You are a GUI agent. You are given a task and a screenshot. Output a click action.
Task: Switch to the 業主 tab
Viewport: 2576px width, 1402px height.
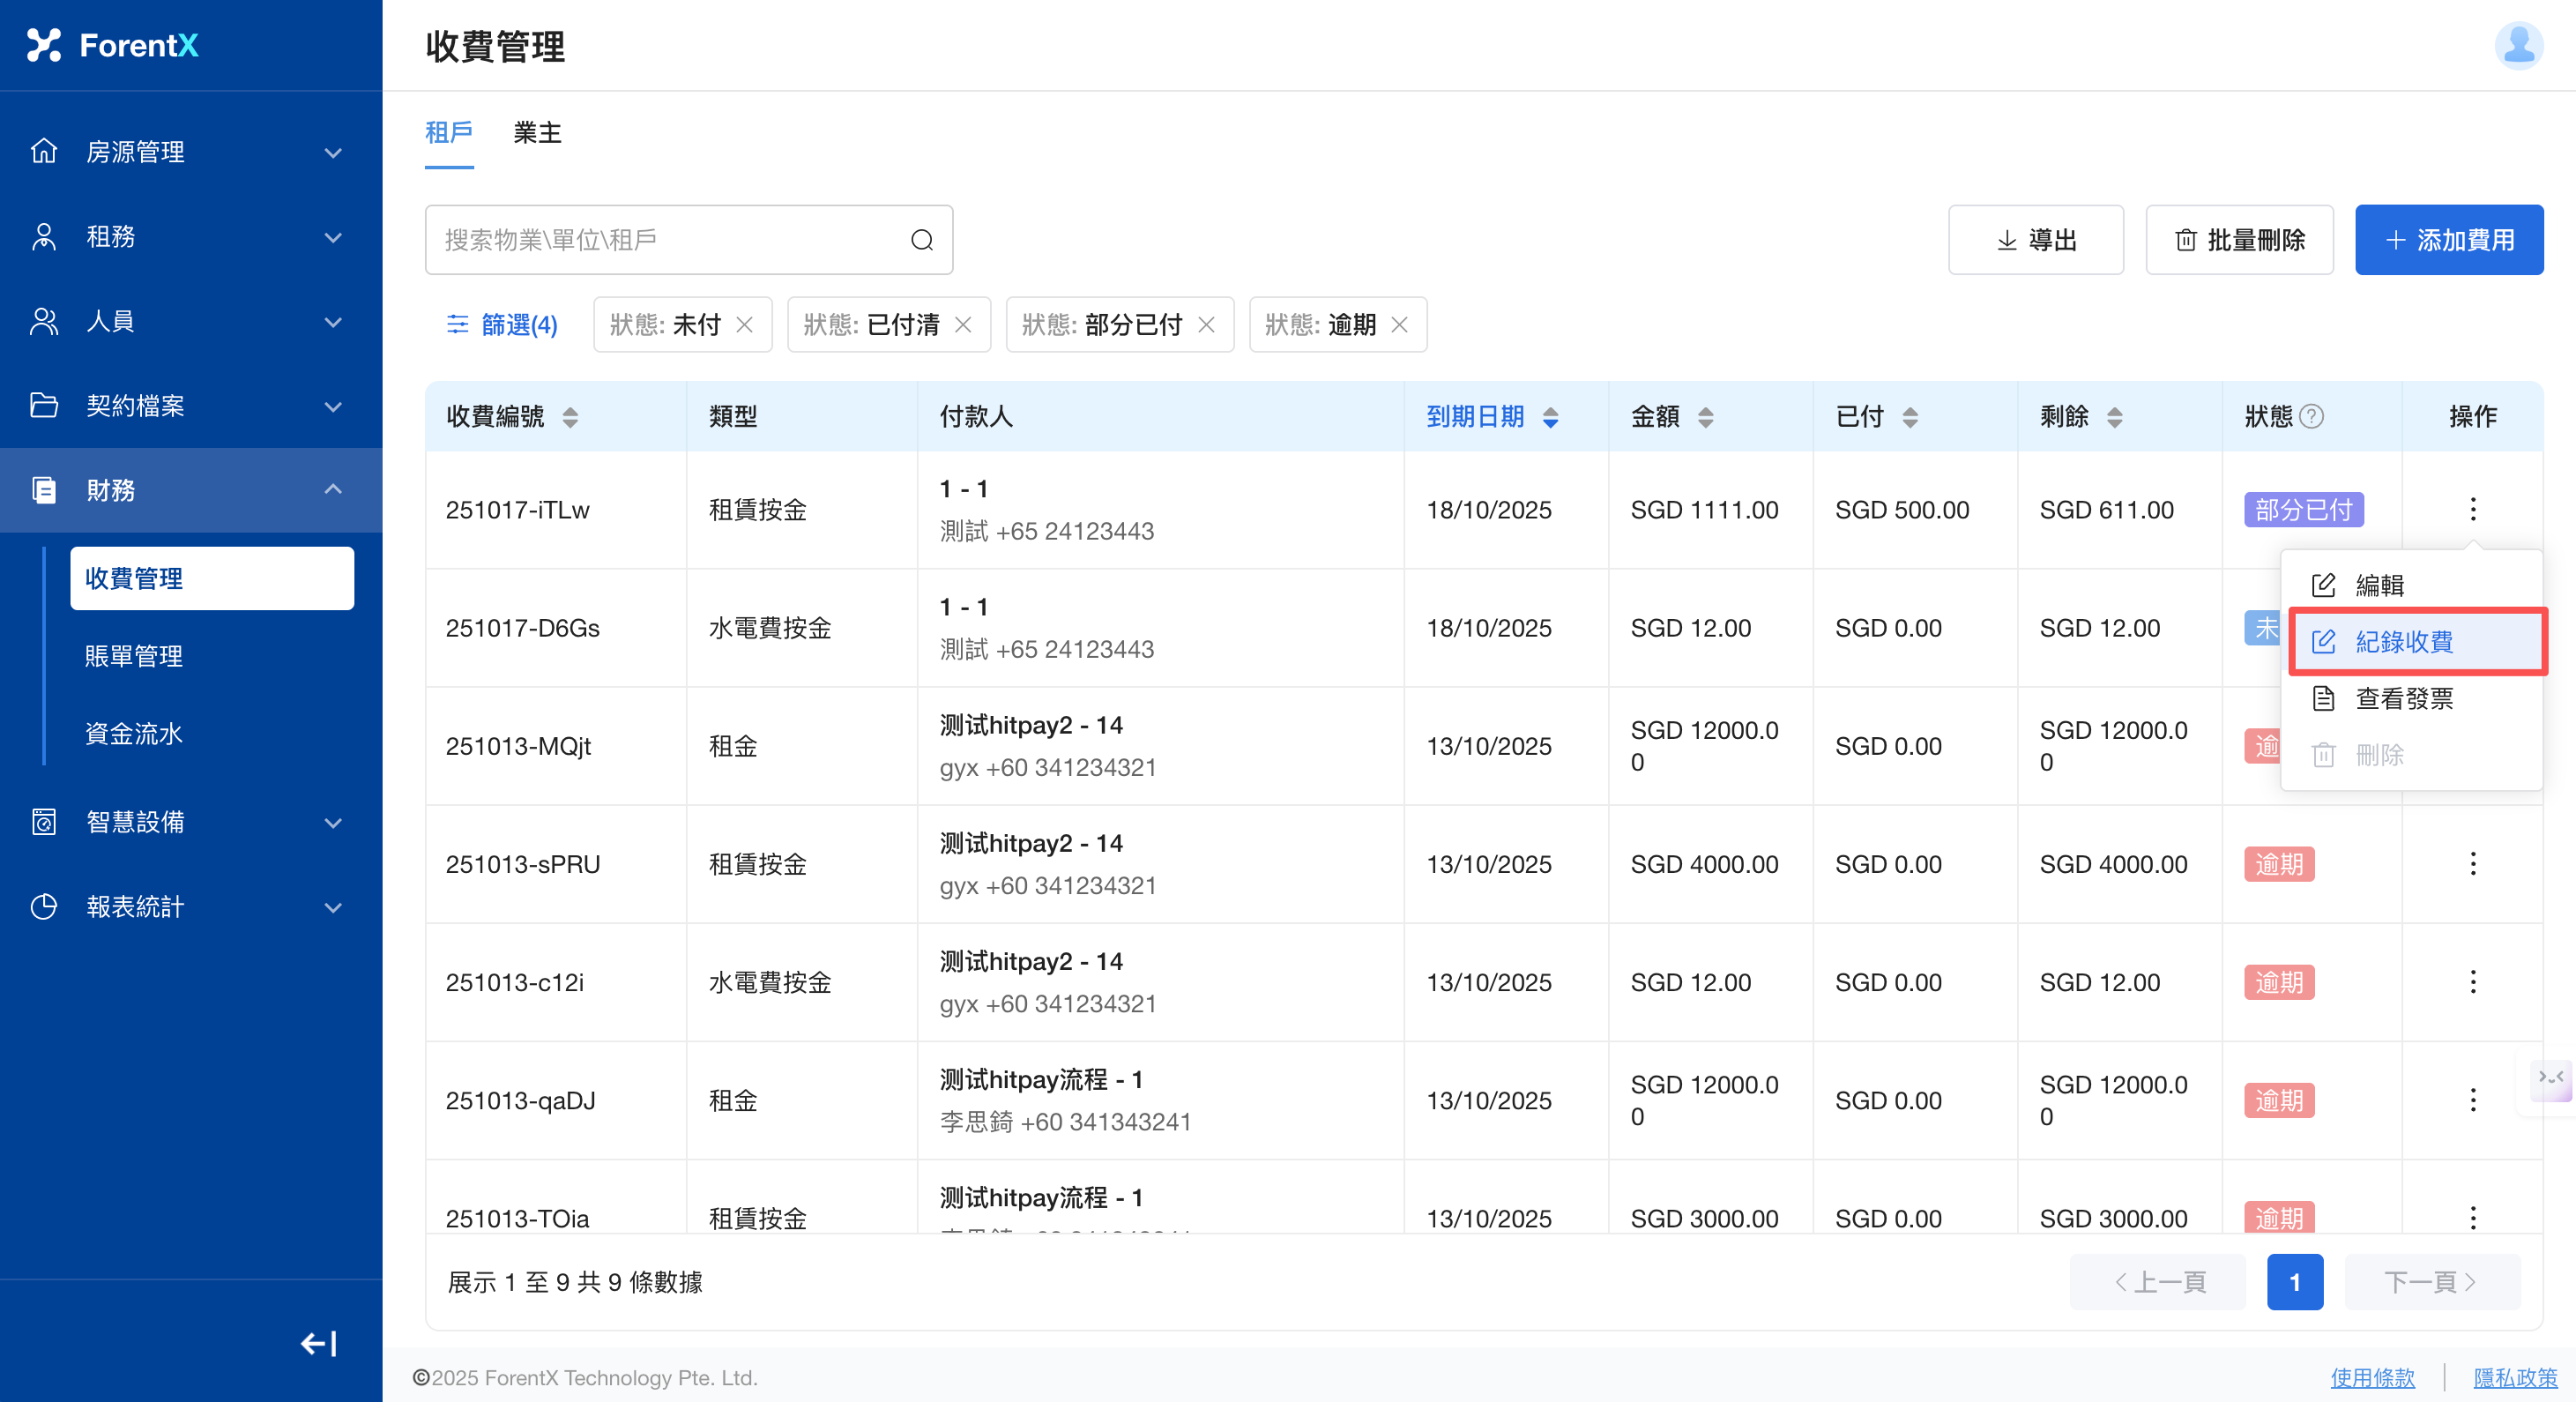pos(537,133)
